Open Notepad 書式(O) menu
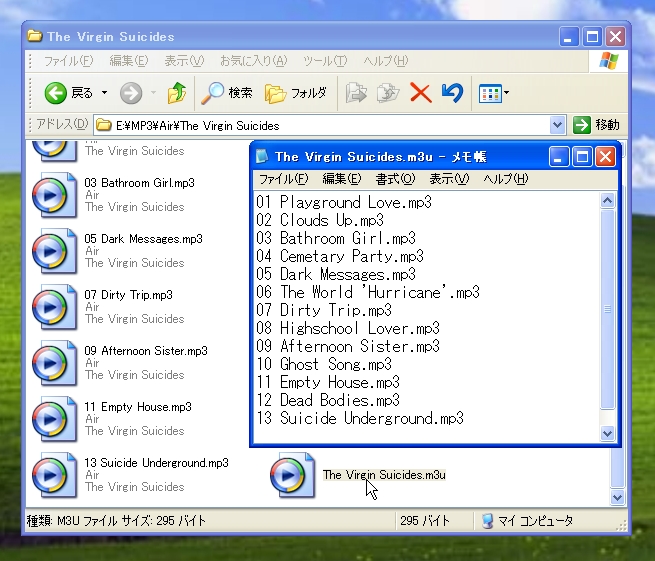Viewport: 655px width, 561px height. 395,179
